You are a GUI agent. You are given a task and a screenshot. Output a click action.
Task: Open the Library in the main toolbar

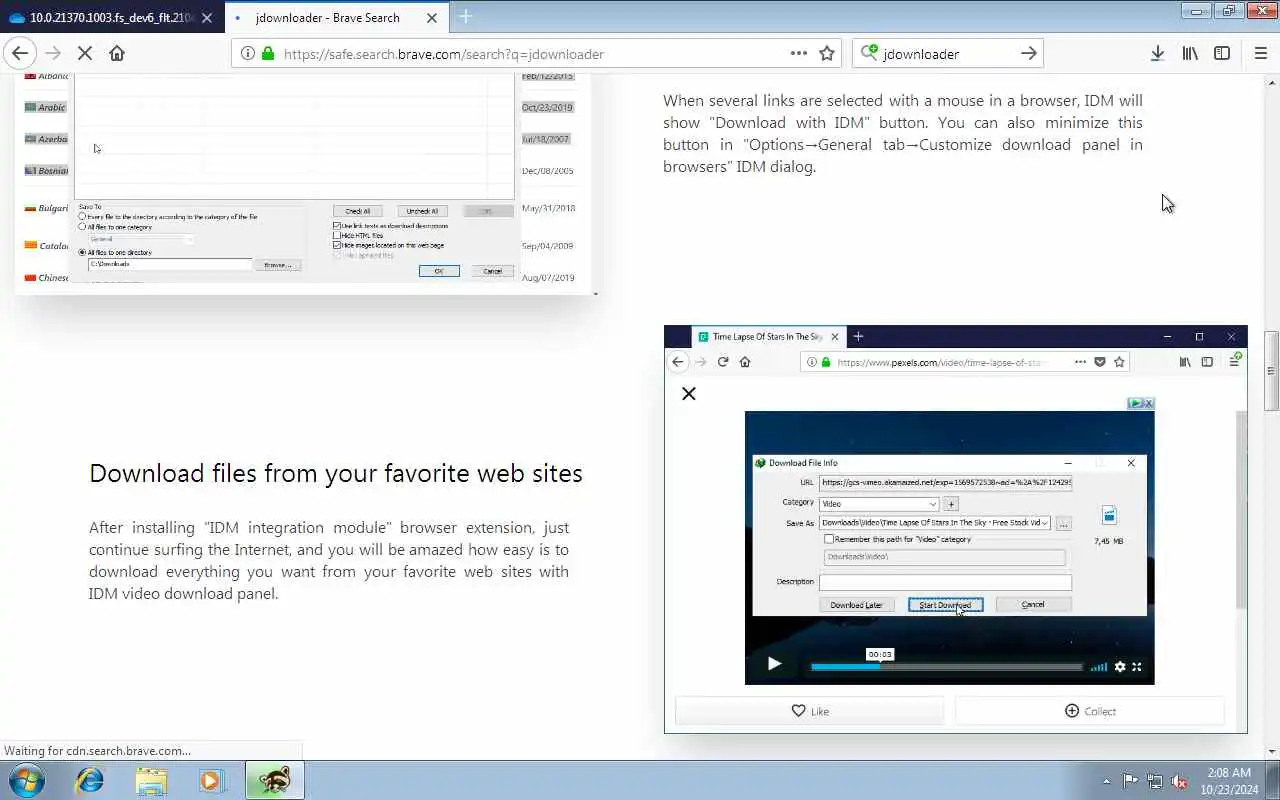pos(1190,54)
